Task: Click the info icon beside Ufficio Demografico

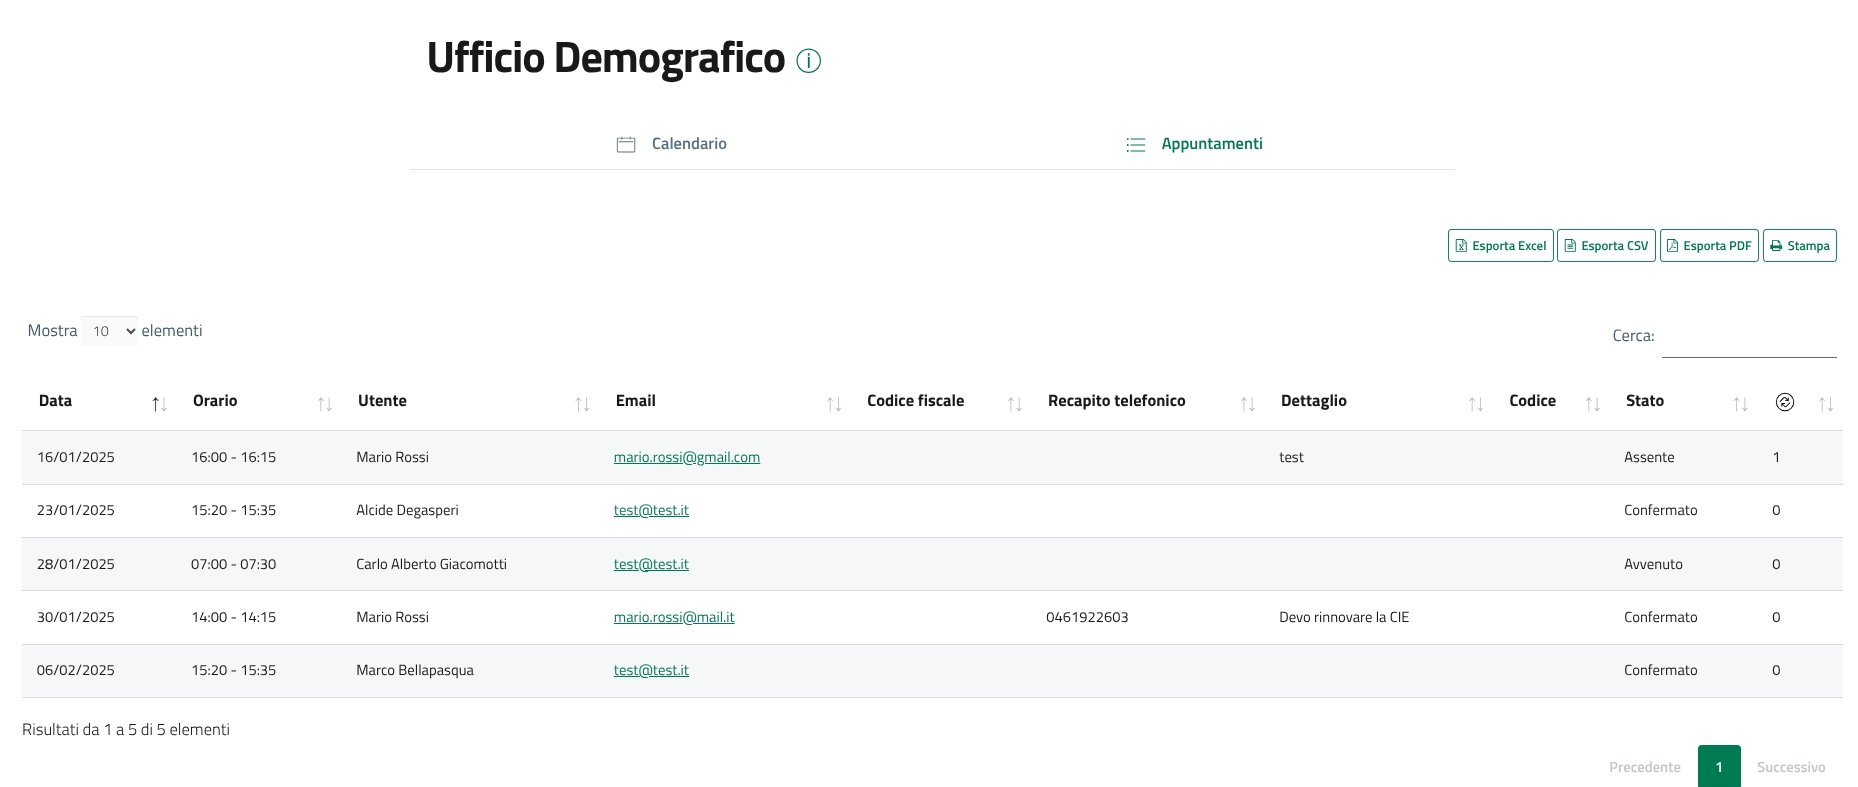Action: click(808, 61)
